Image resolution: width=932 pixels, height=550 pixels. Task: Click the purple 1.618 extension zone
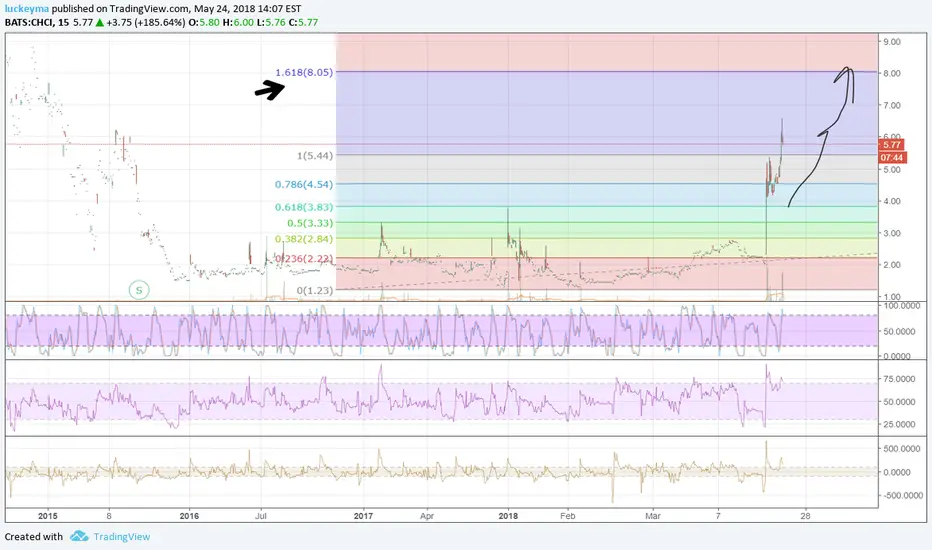coord(606,113)
